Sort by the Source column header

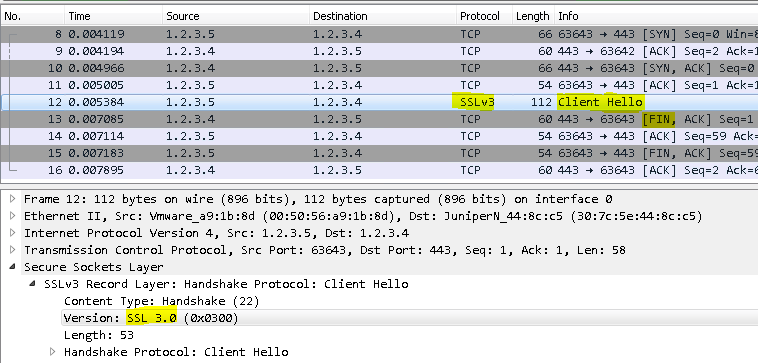(236, 16)
